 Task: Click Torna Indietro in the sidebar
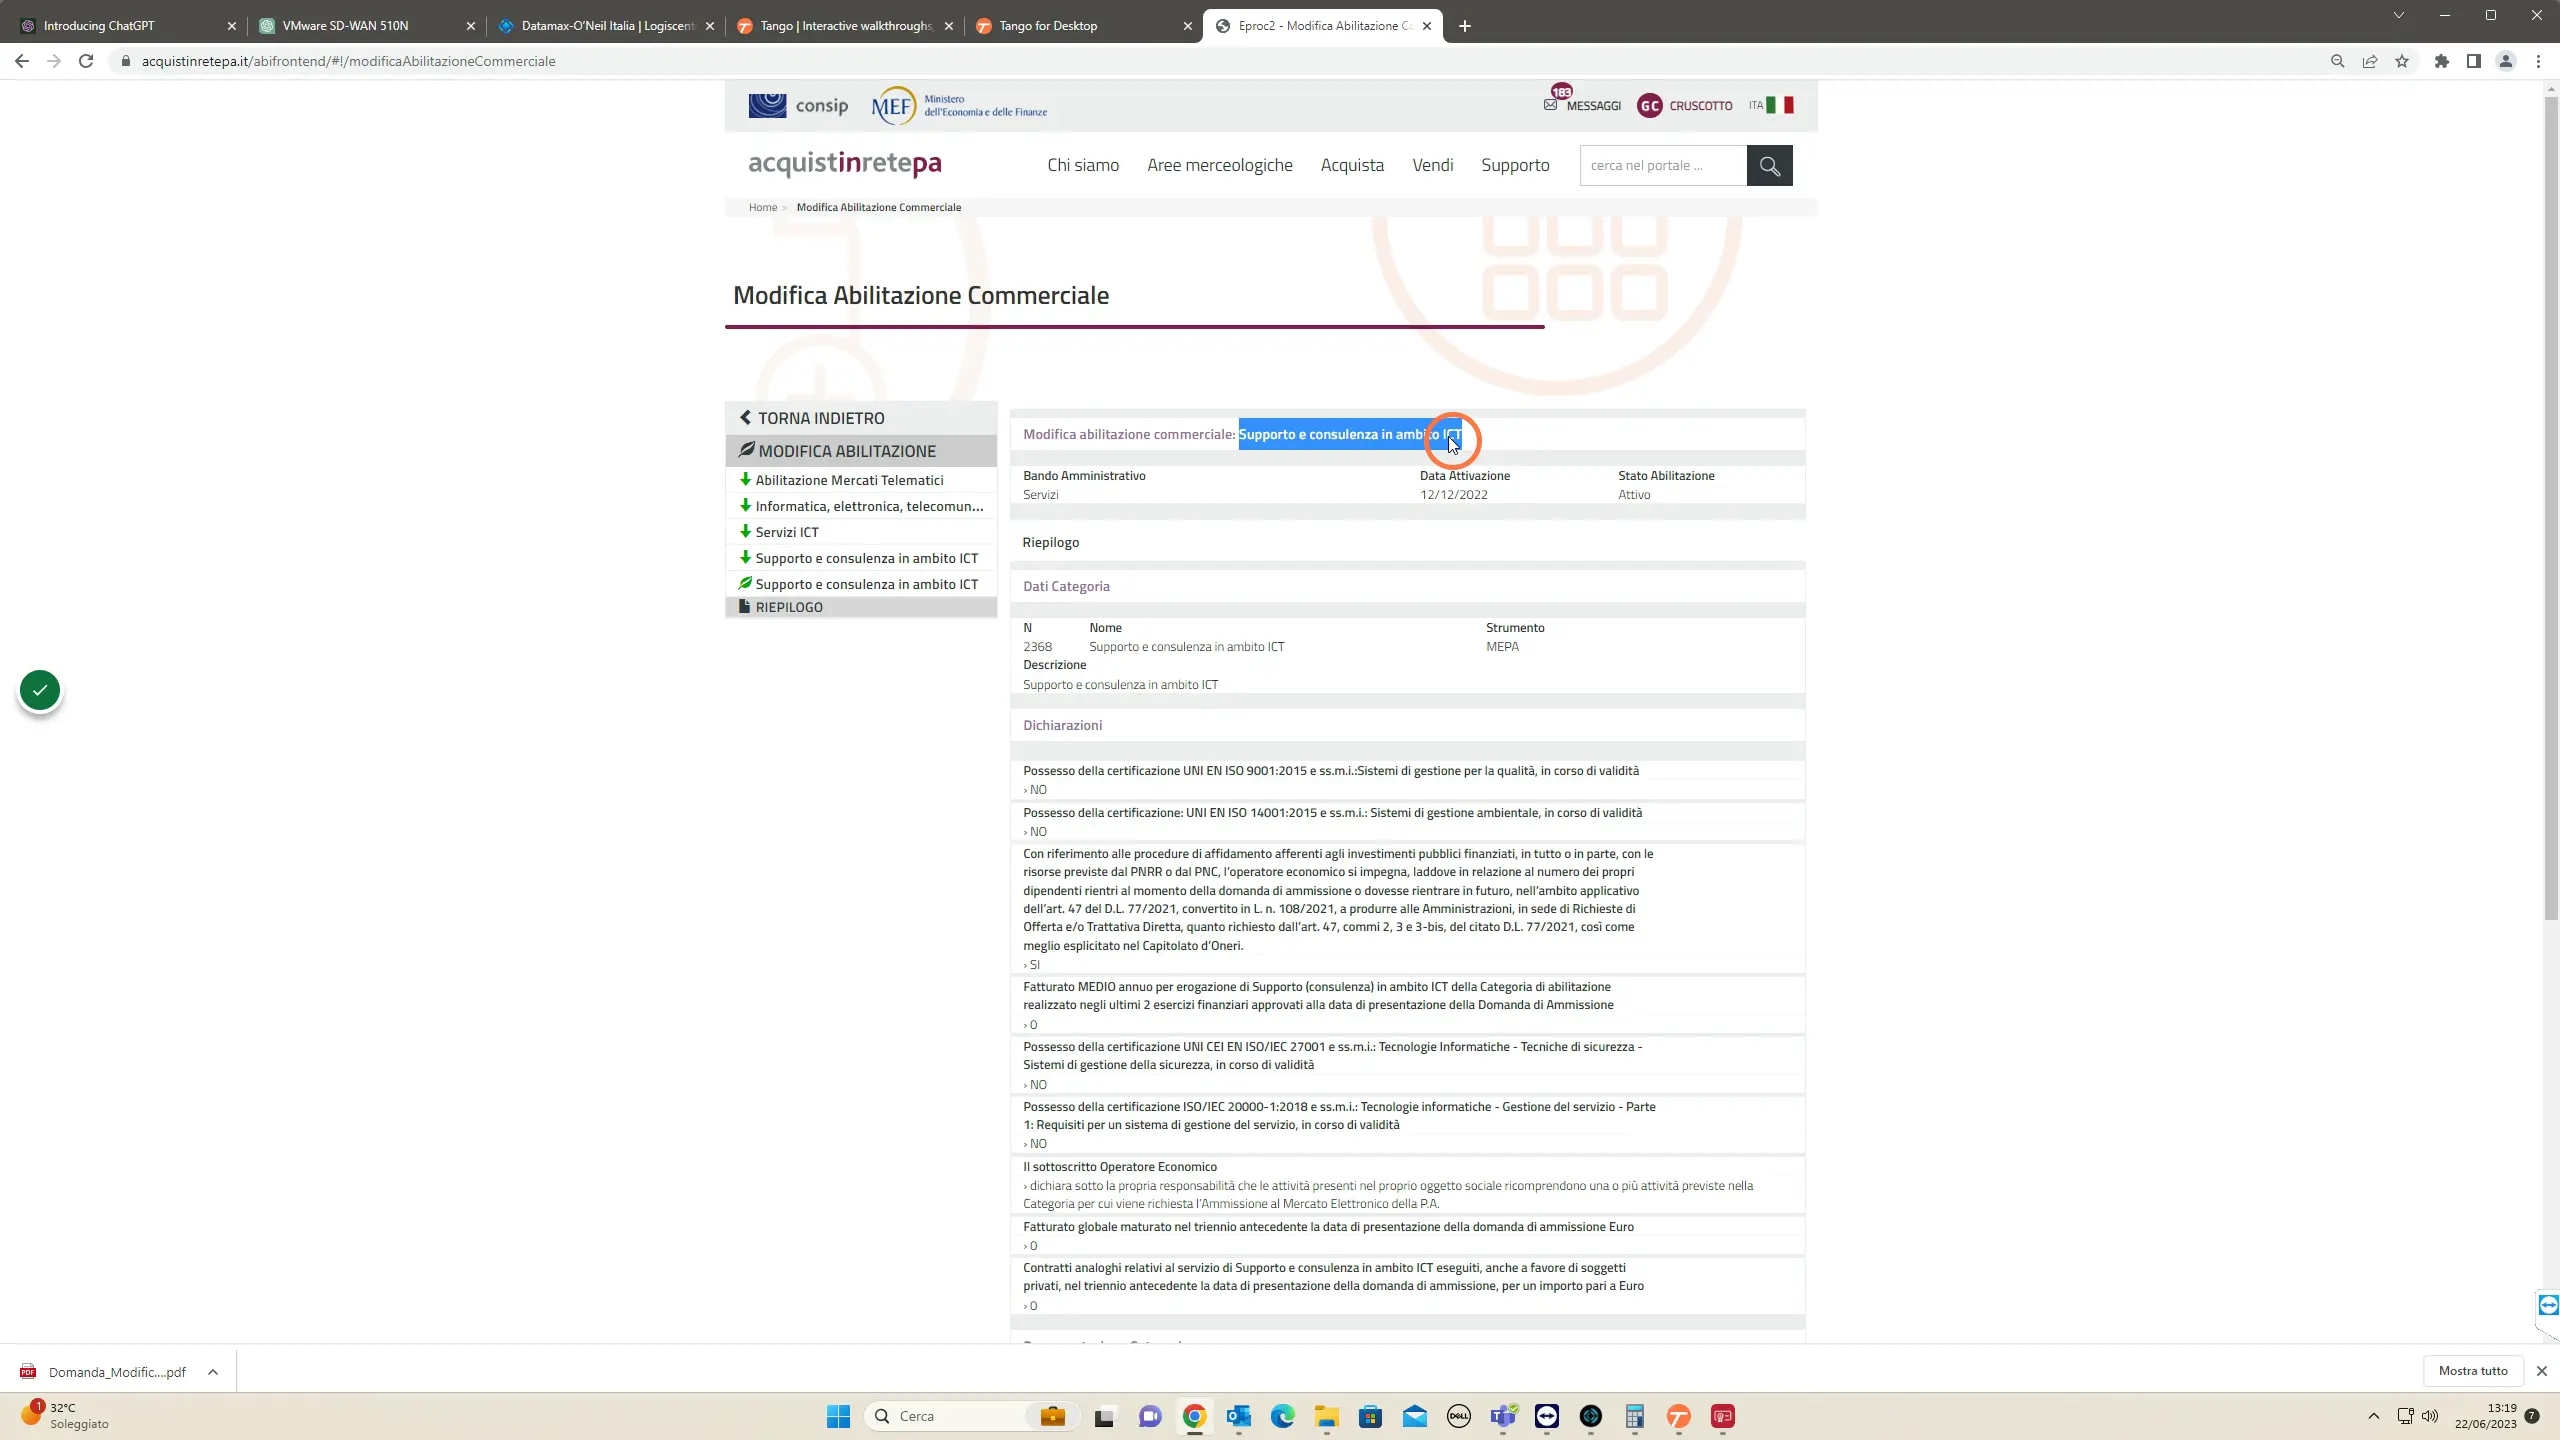pyautogui.click(x=861, y=418)
